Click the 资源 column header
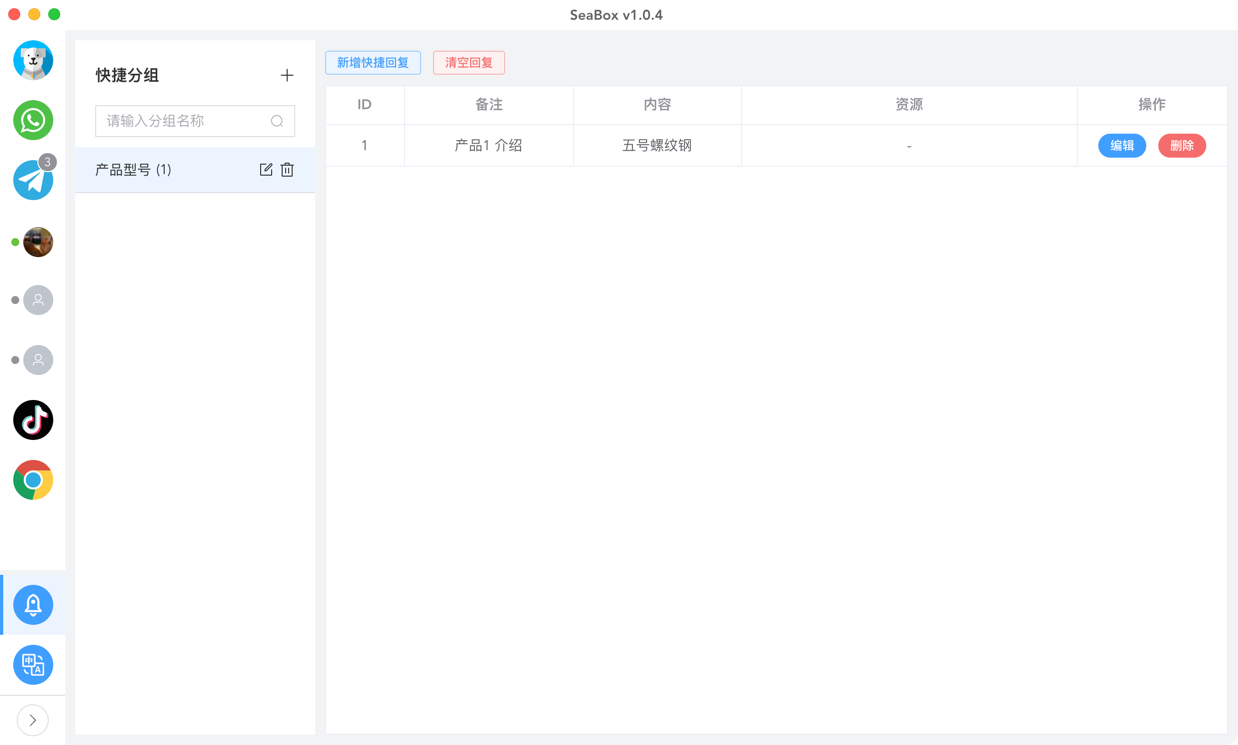 (909, 105)
